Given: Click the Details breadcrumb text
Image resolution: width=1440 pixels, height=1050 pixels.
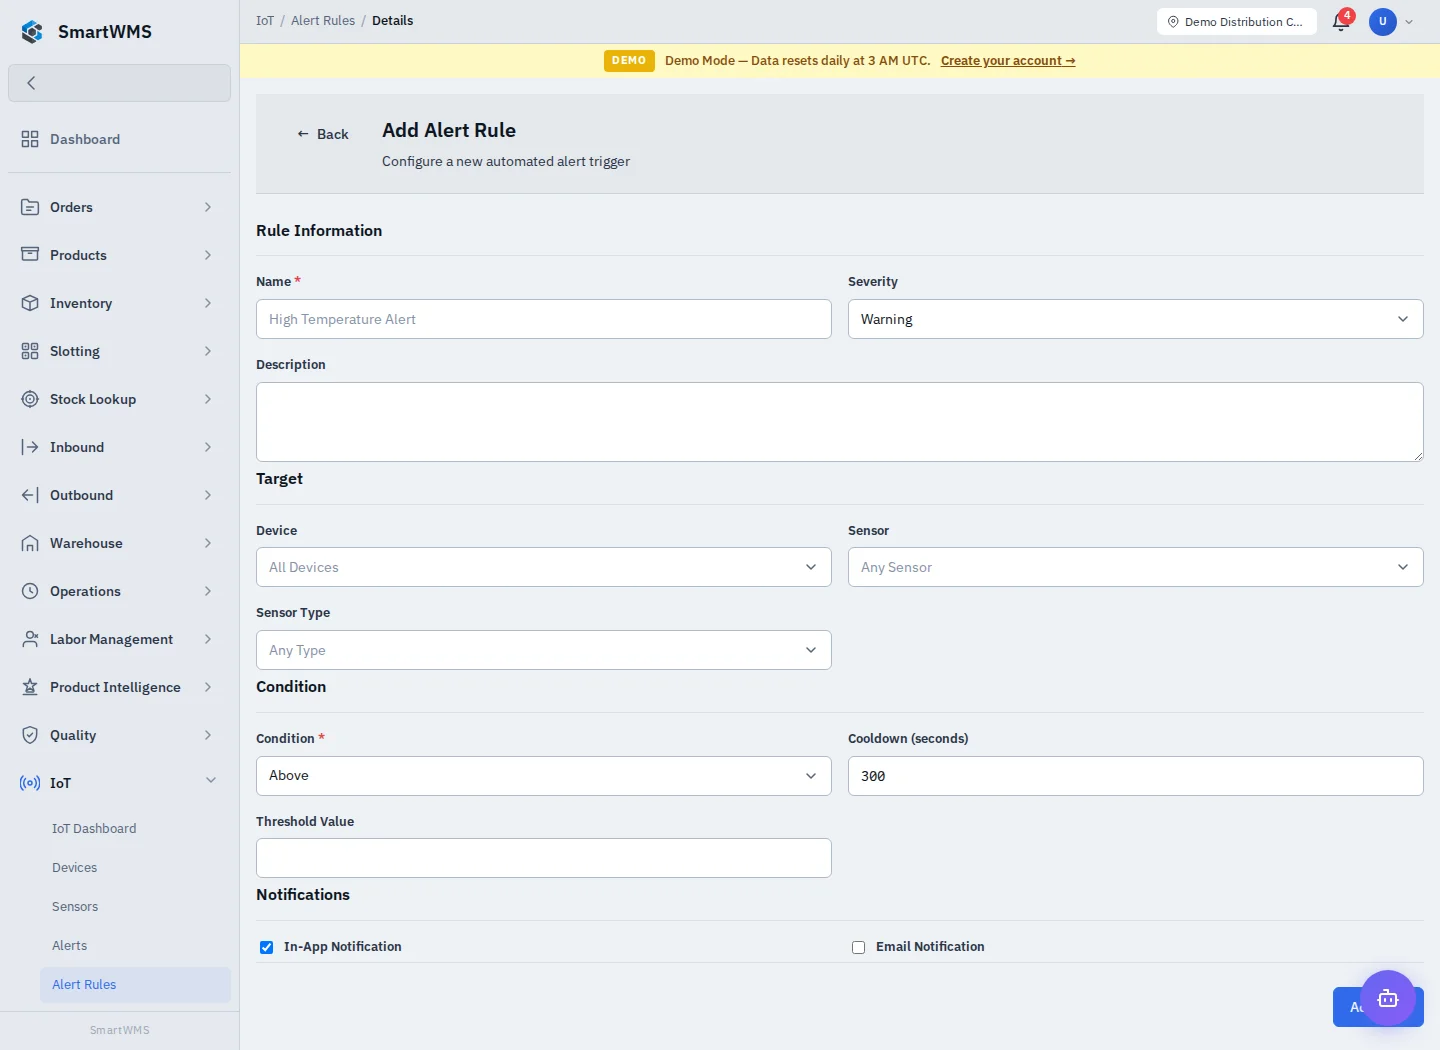Looking at the screenshot, I should pos(392,21).
